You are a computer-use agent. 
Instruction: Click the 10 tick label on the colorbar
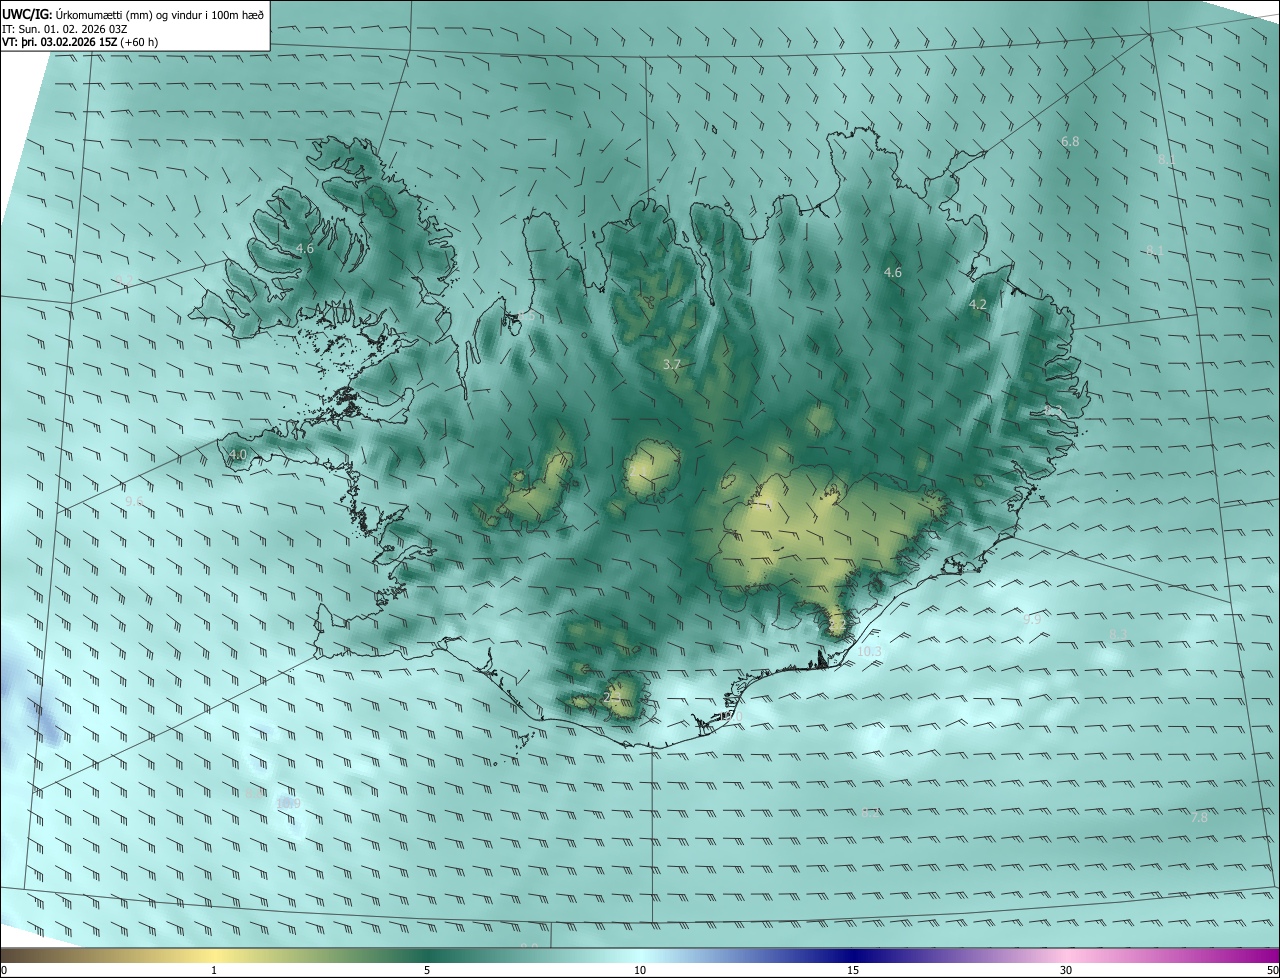[640, 970]
